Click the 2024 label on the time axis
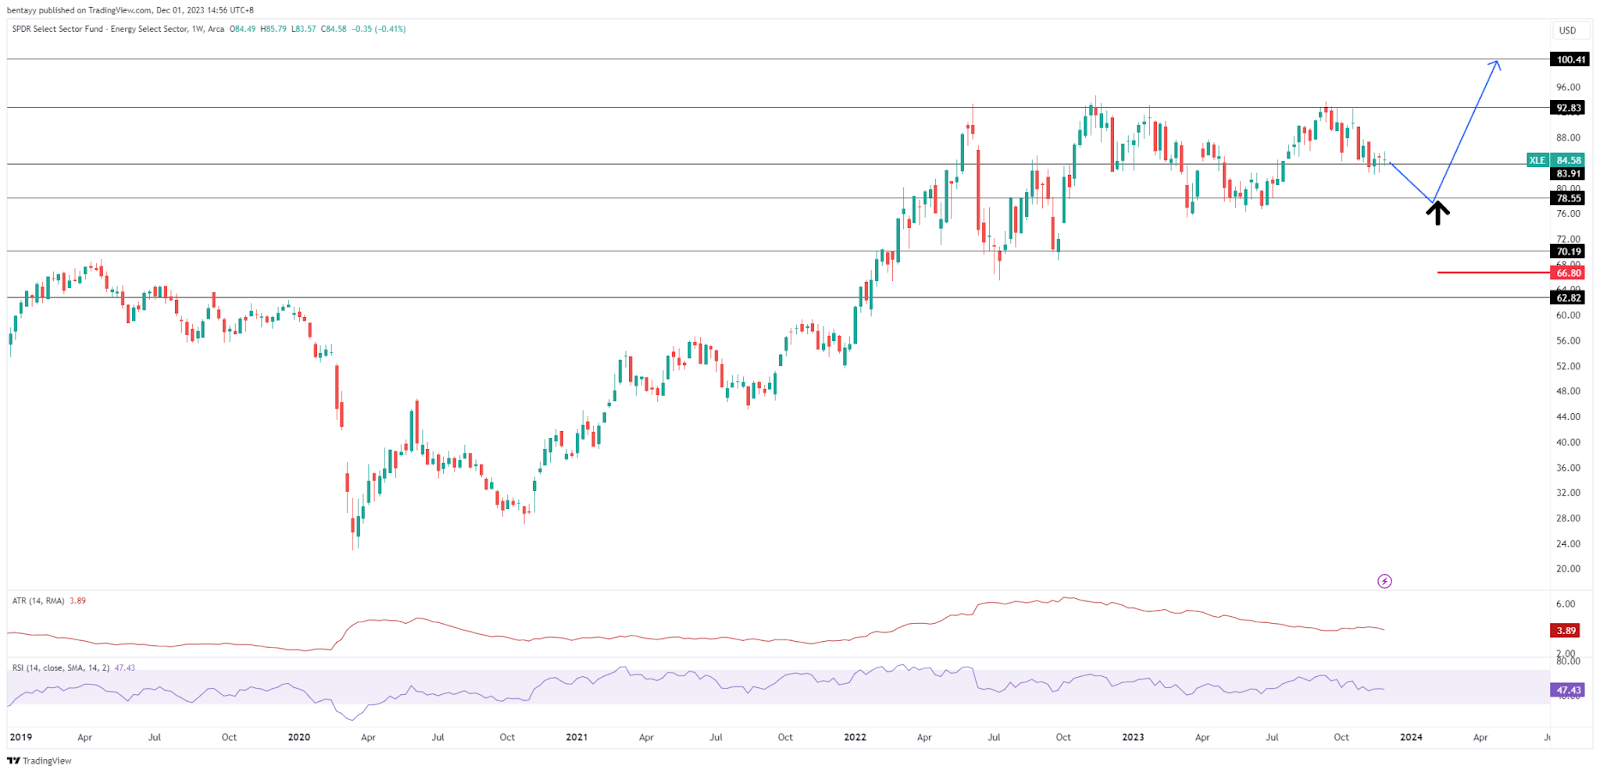This screenshot has height=773, width=1600. pos(1411,737)
